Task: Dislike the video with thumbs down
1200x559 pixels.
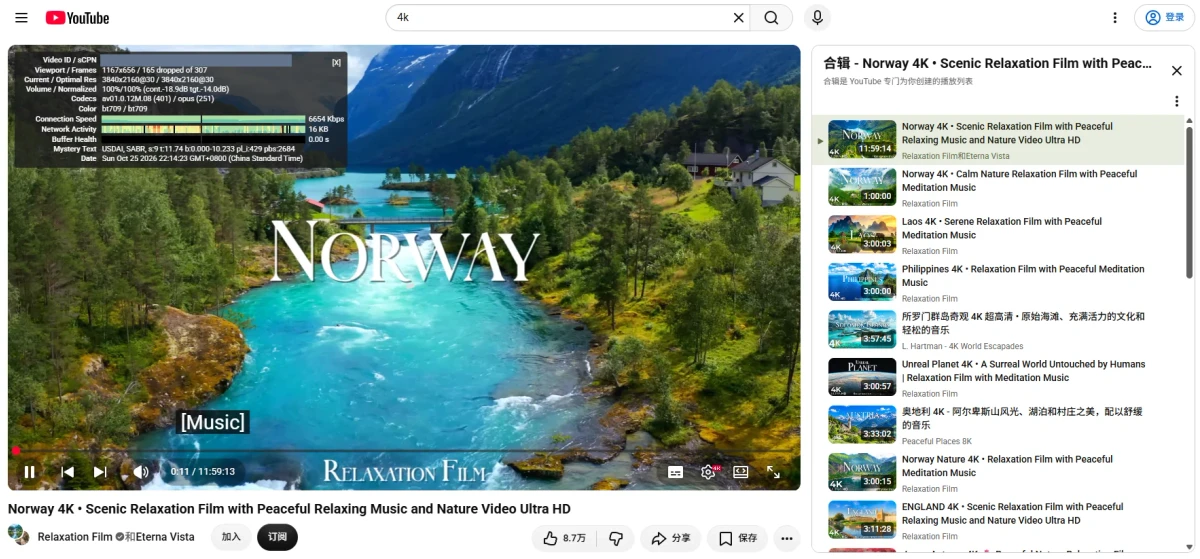Action: tap(616, 538)
